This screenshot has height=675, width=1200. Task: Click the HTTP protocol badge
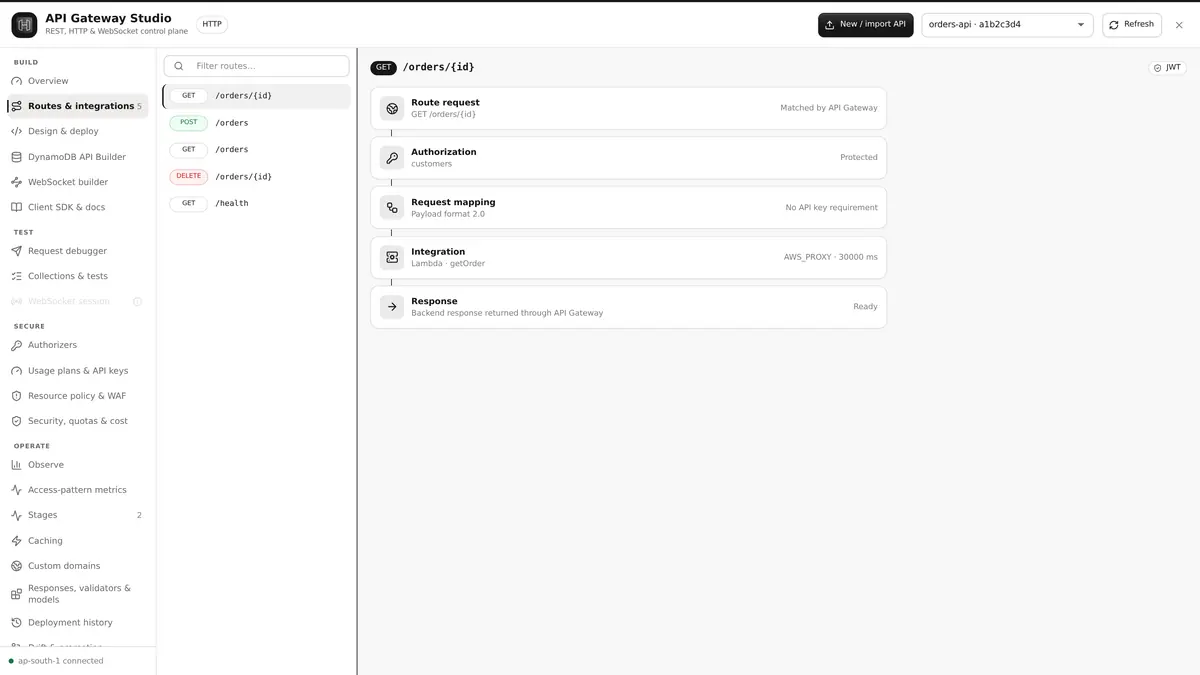point(212,24)
